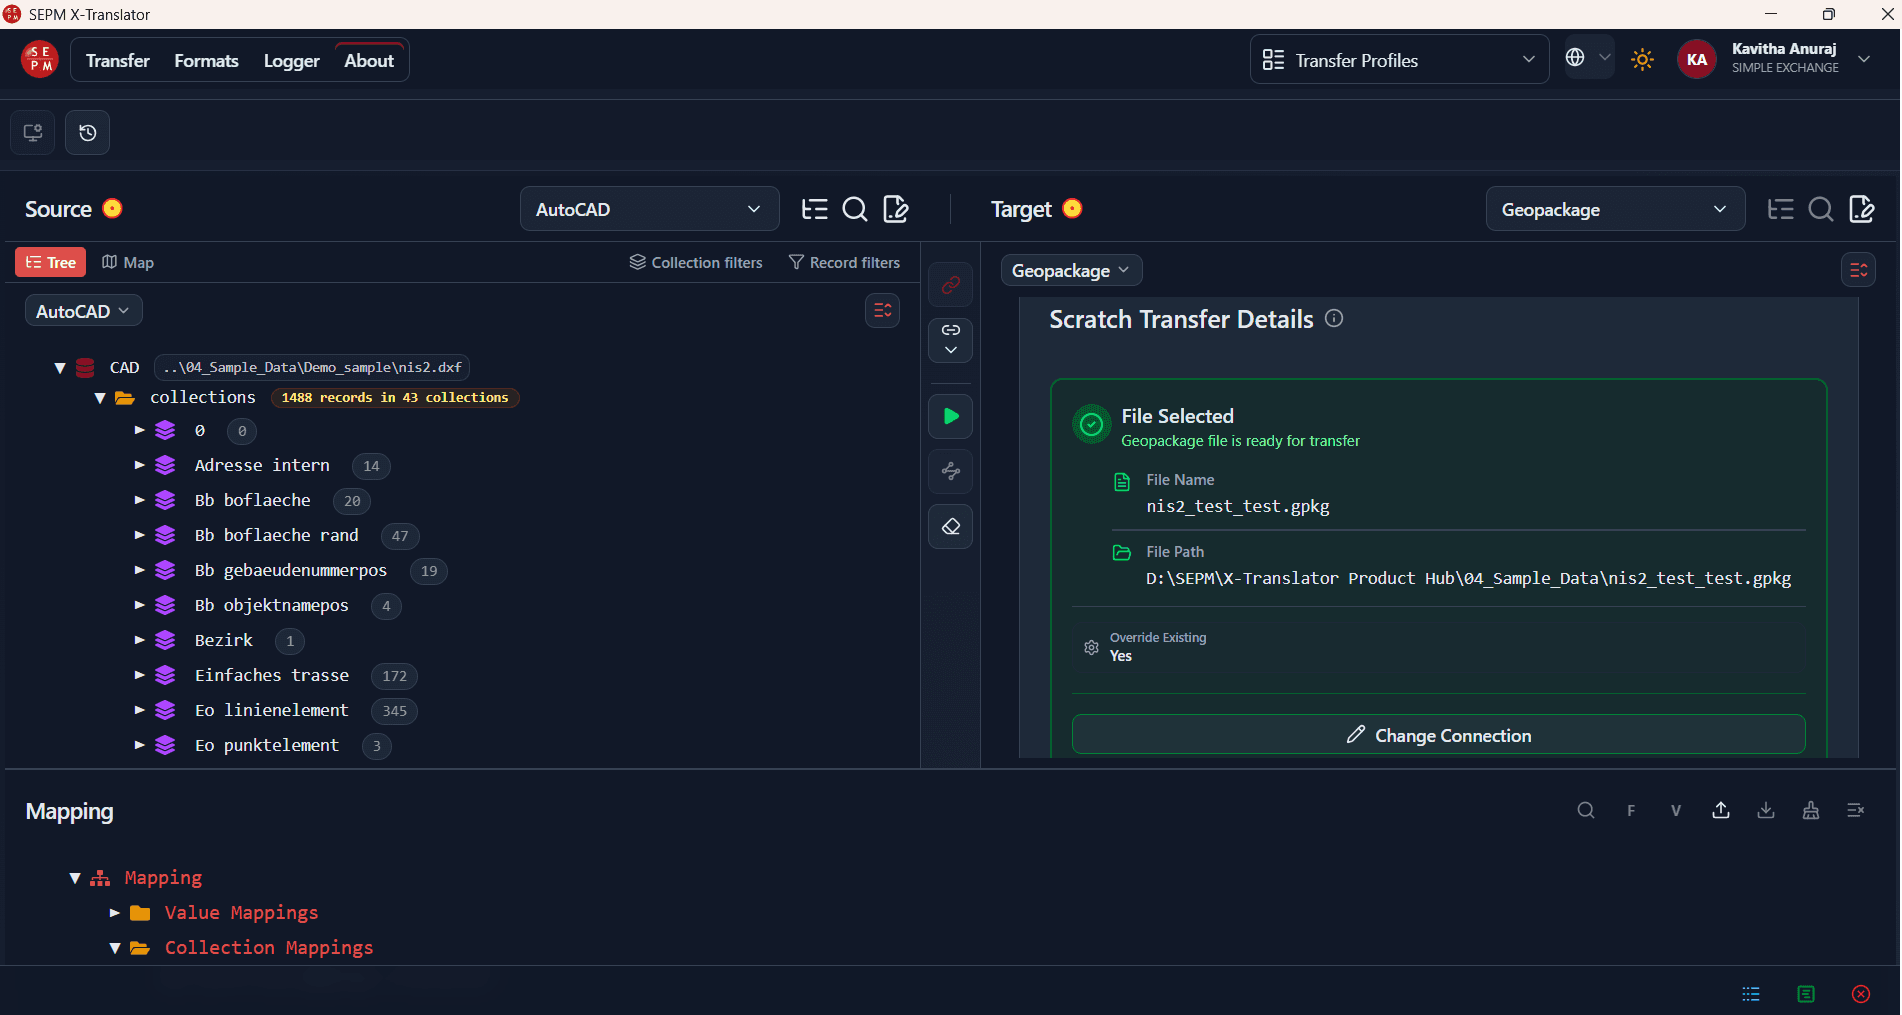1902x1015 pixels.
Task: Toggle Mapping V filter button
Action: coord(1676,810)
